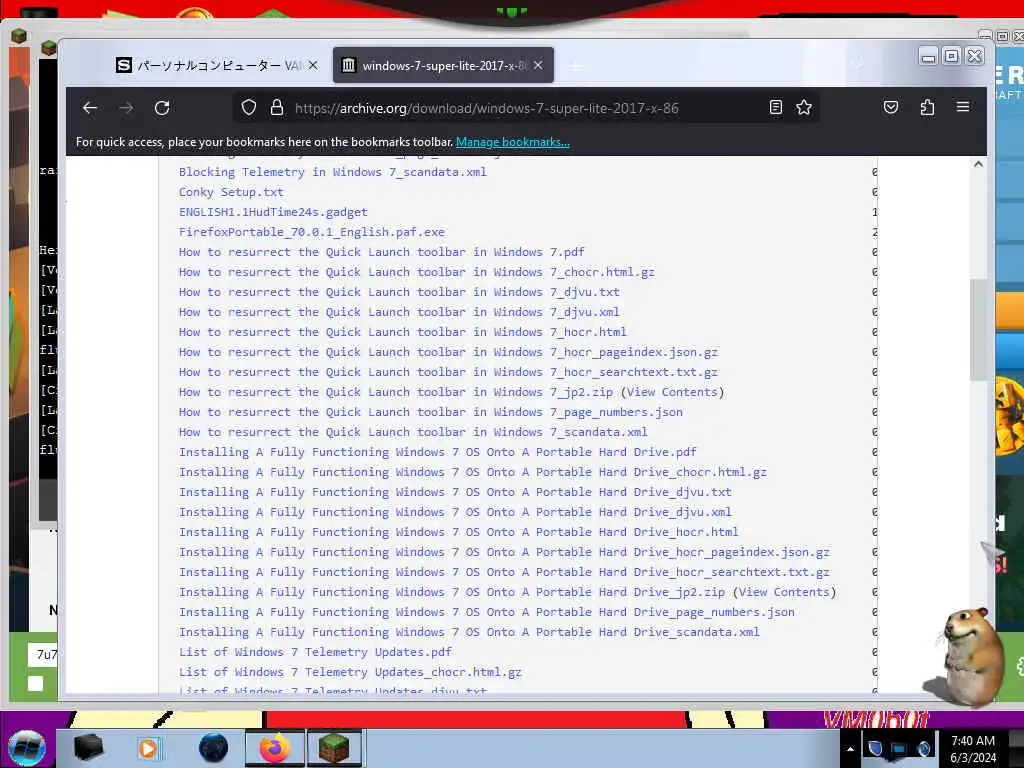Viewport: 1024px width, 768px height.
Task: Open Portable Hard Drive_page_numbers.json link
Action: [487, 612]
